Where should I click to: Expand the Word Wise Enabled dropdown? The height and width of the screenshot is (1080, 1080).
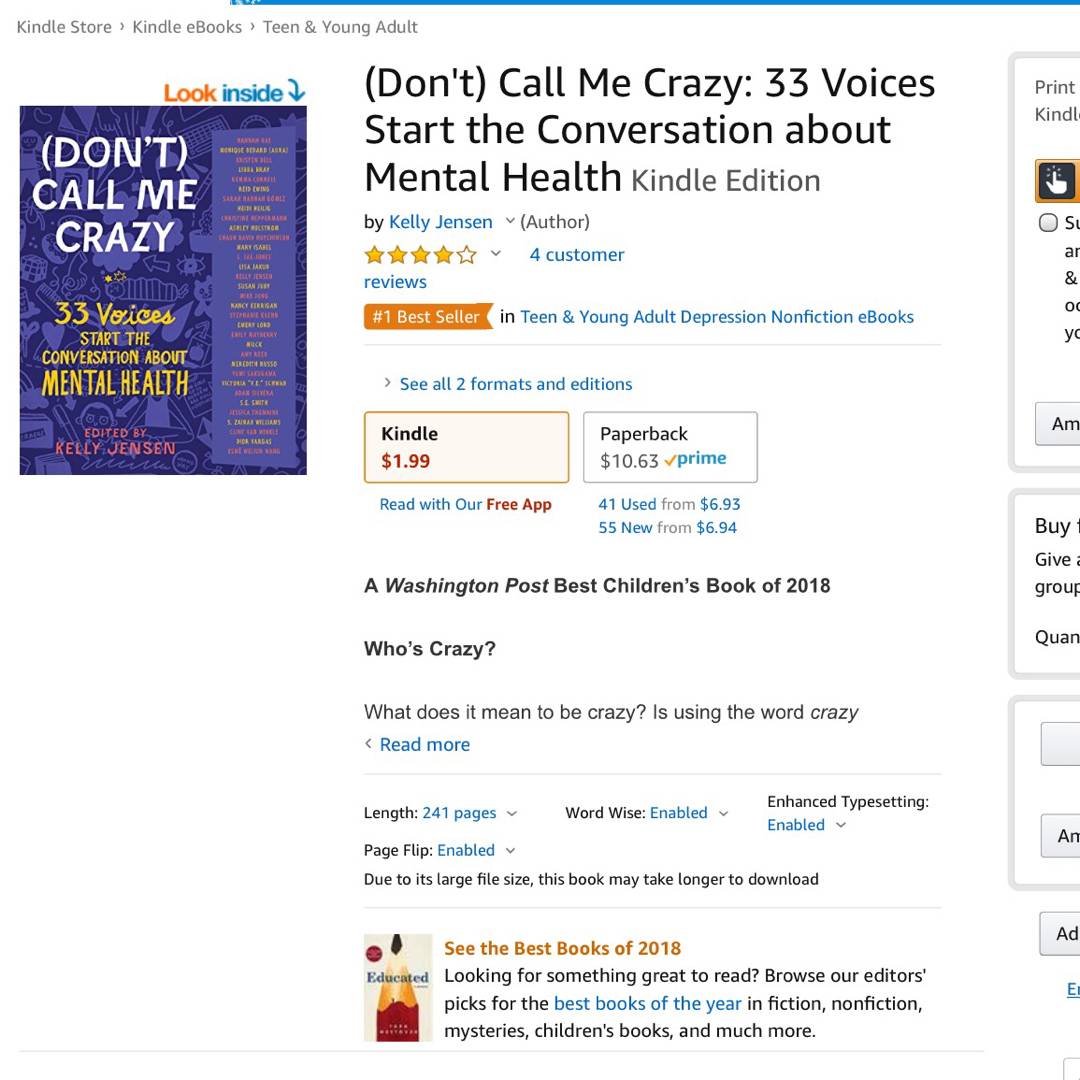pos(724,814)
